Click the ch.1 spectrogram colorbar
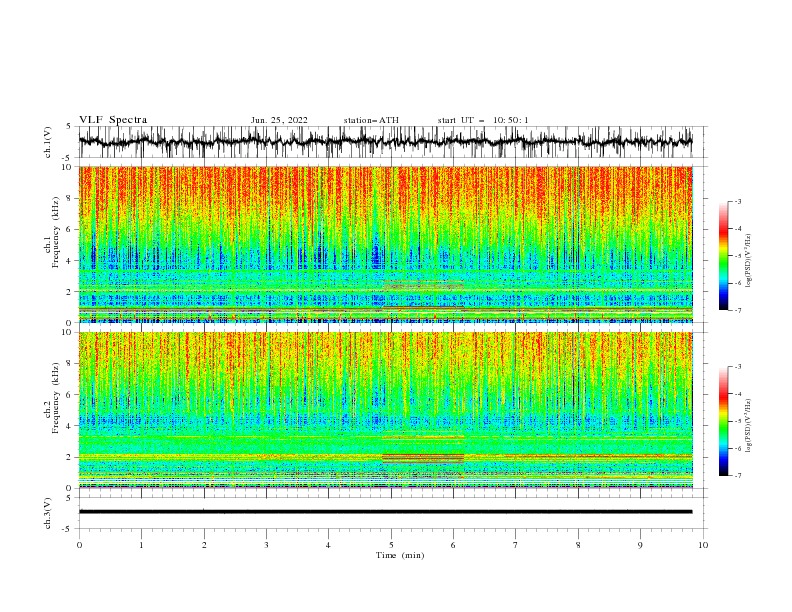792x612 pixels. [723, 256]
